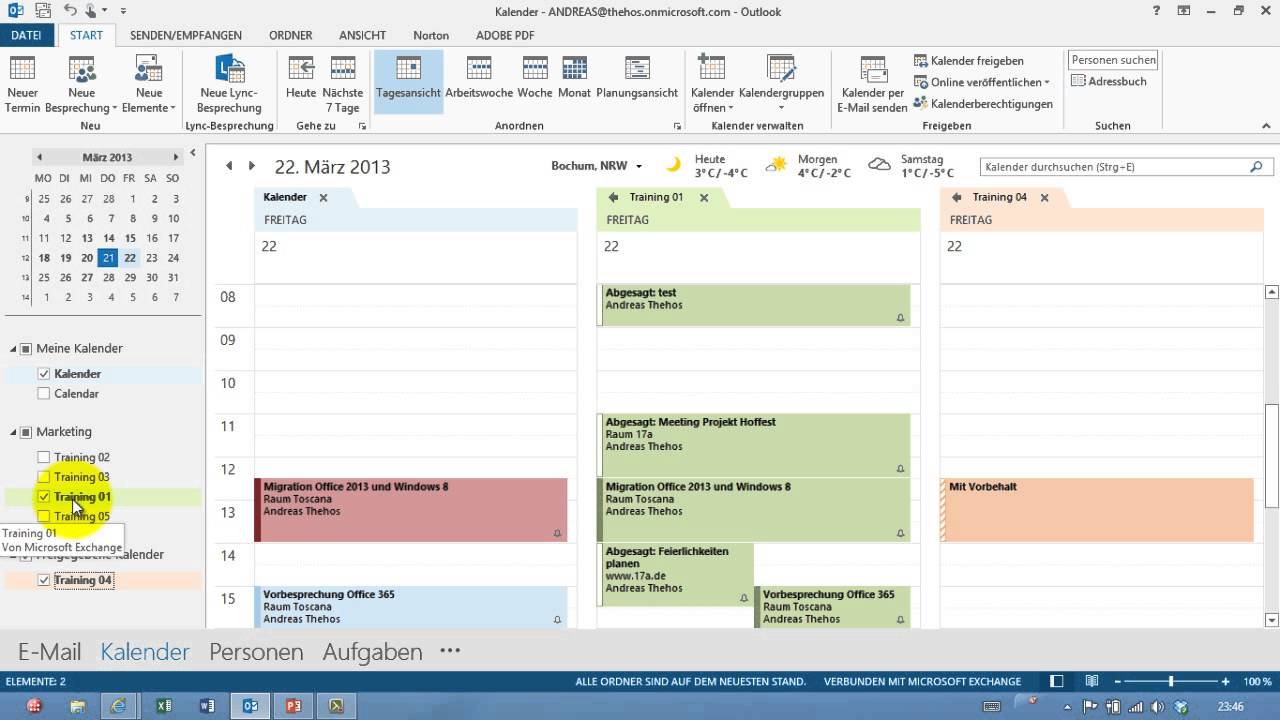Open Excel from Windows taskbar
This screenshot has width=1280, height=720.
pyautogui.click(x=163, y=706)
